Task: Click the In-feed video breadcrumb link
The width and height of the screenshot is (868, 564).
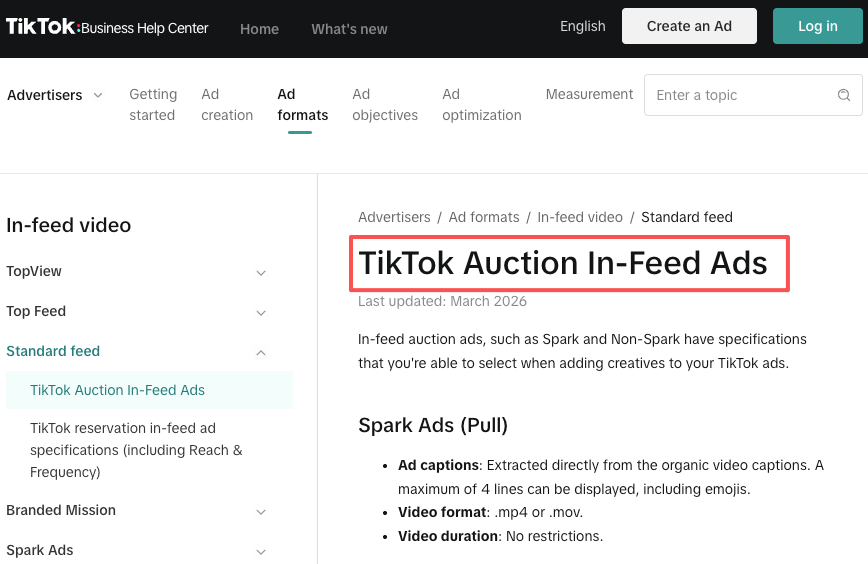Action: pyautogui.click(x=580, y=217)
